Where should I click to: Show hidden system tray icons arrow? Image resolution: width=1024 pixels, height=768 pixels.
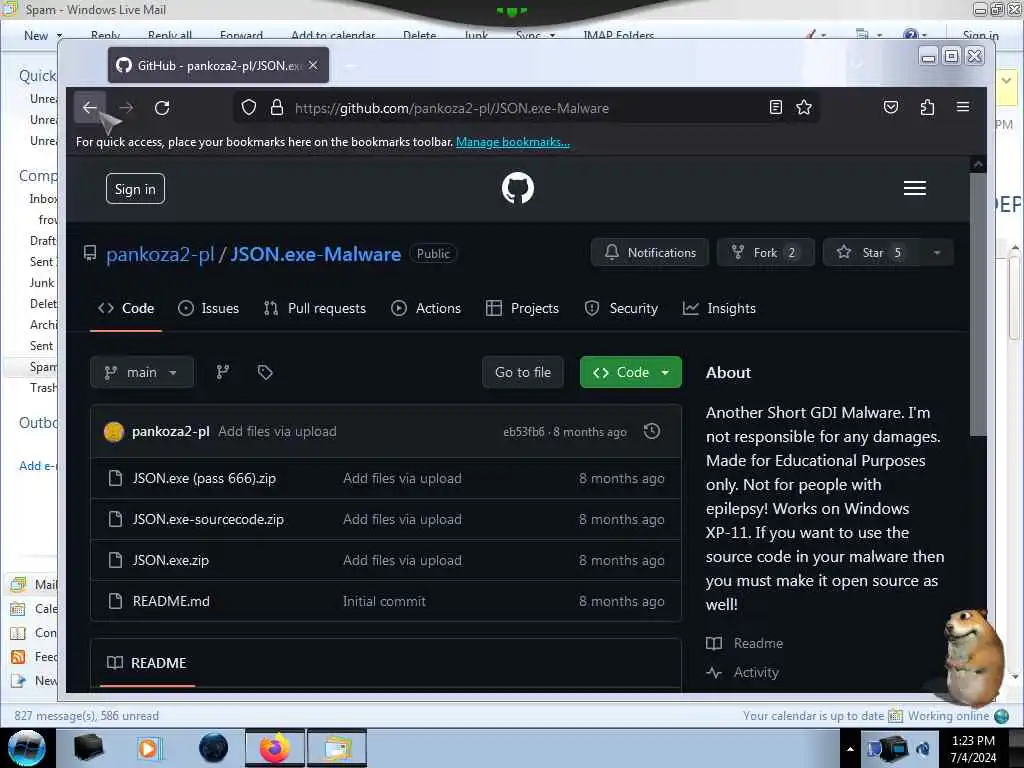pos(850,749)
